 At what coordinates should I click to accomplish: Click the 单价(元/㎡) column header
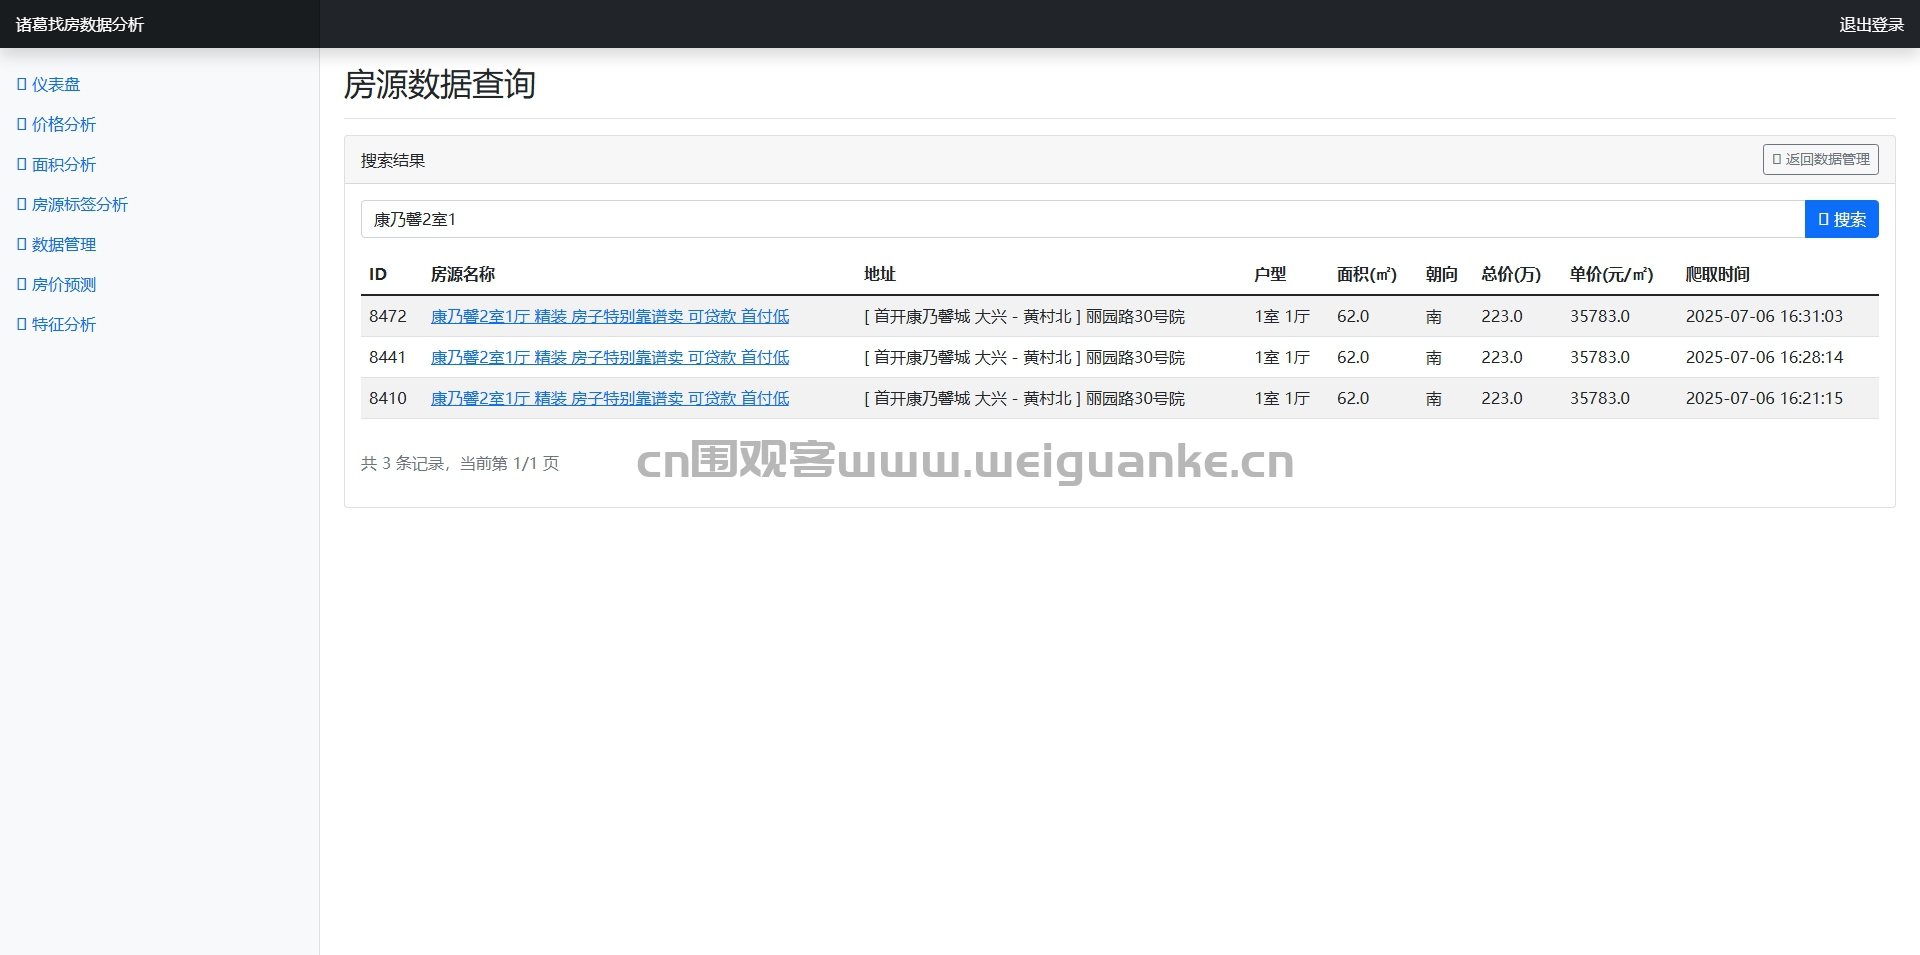pos(1611,275)
